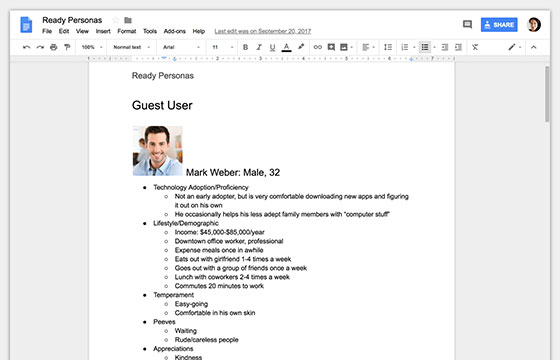Open the line spacing options
560x360 pixels.
pos(388,47)
